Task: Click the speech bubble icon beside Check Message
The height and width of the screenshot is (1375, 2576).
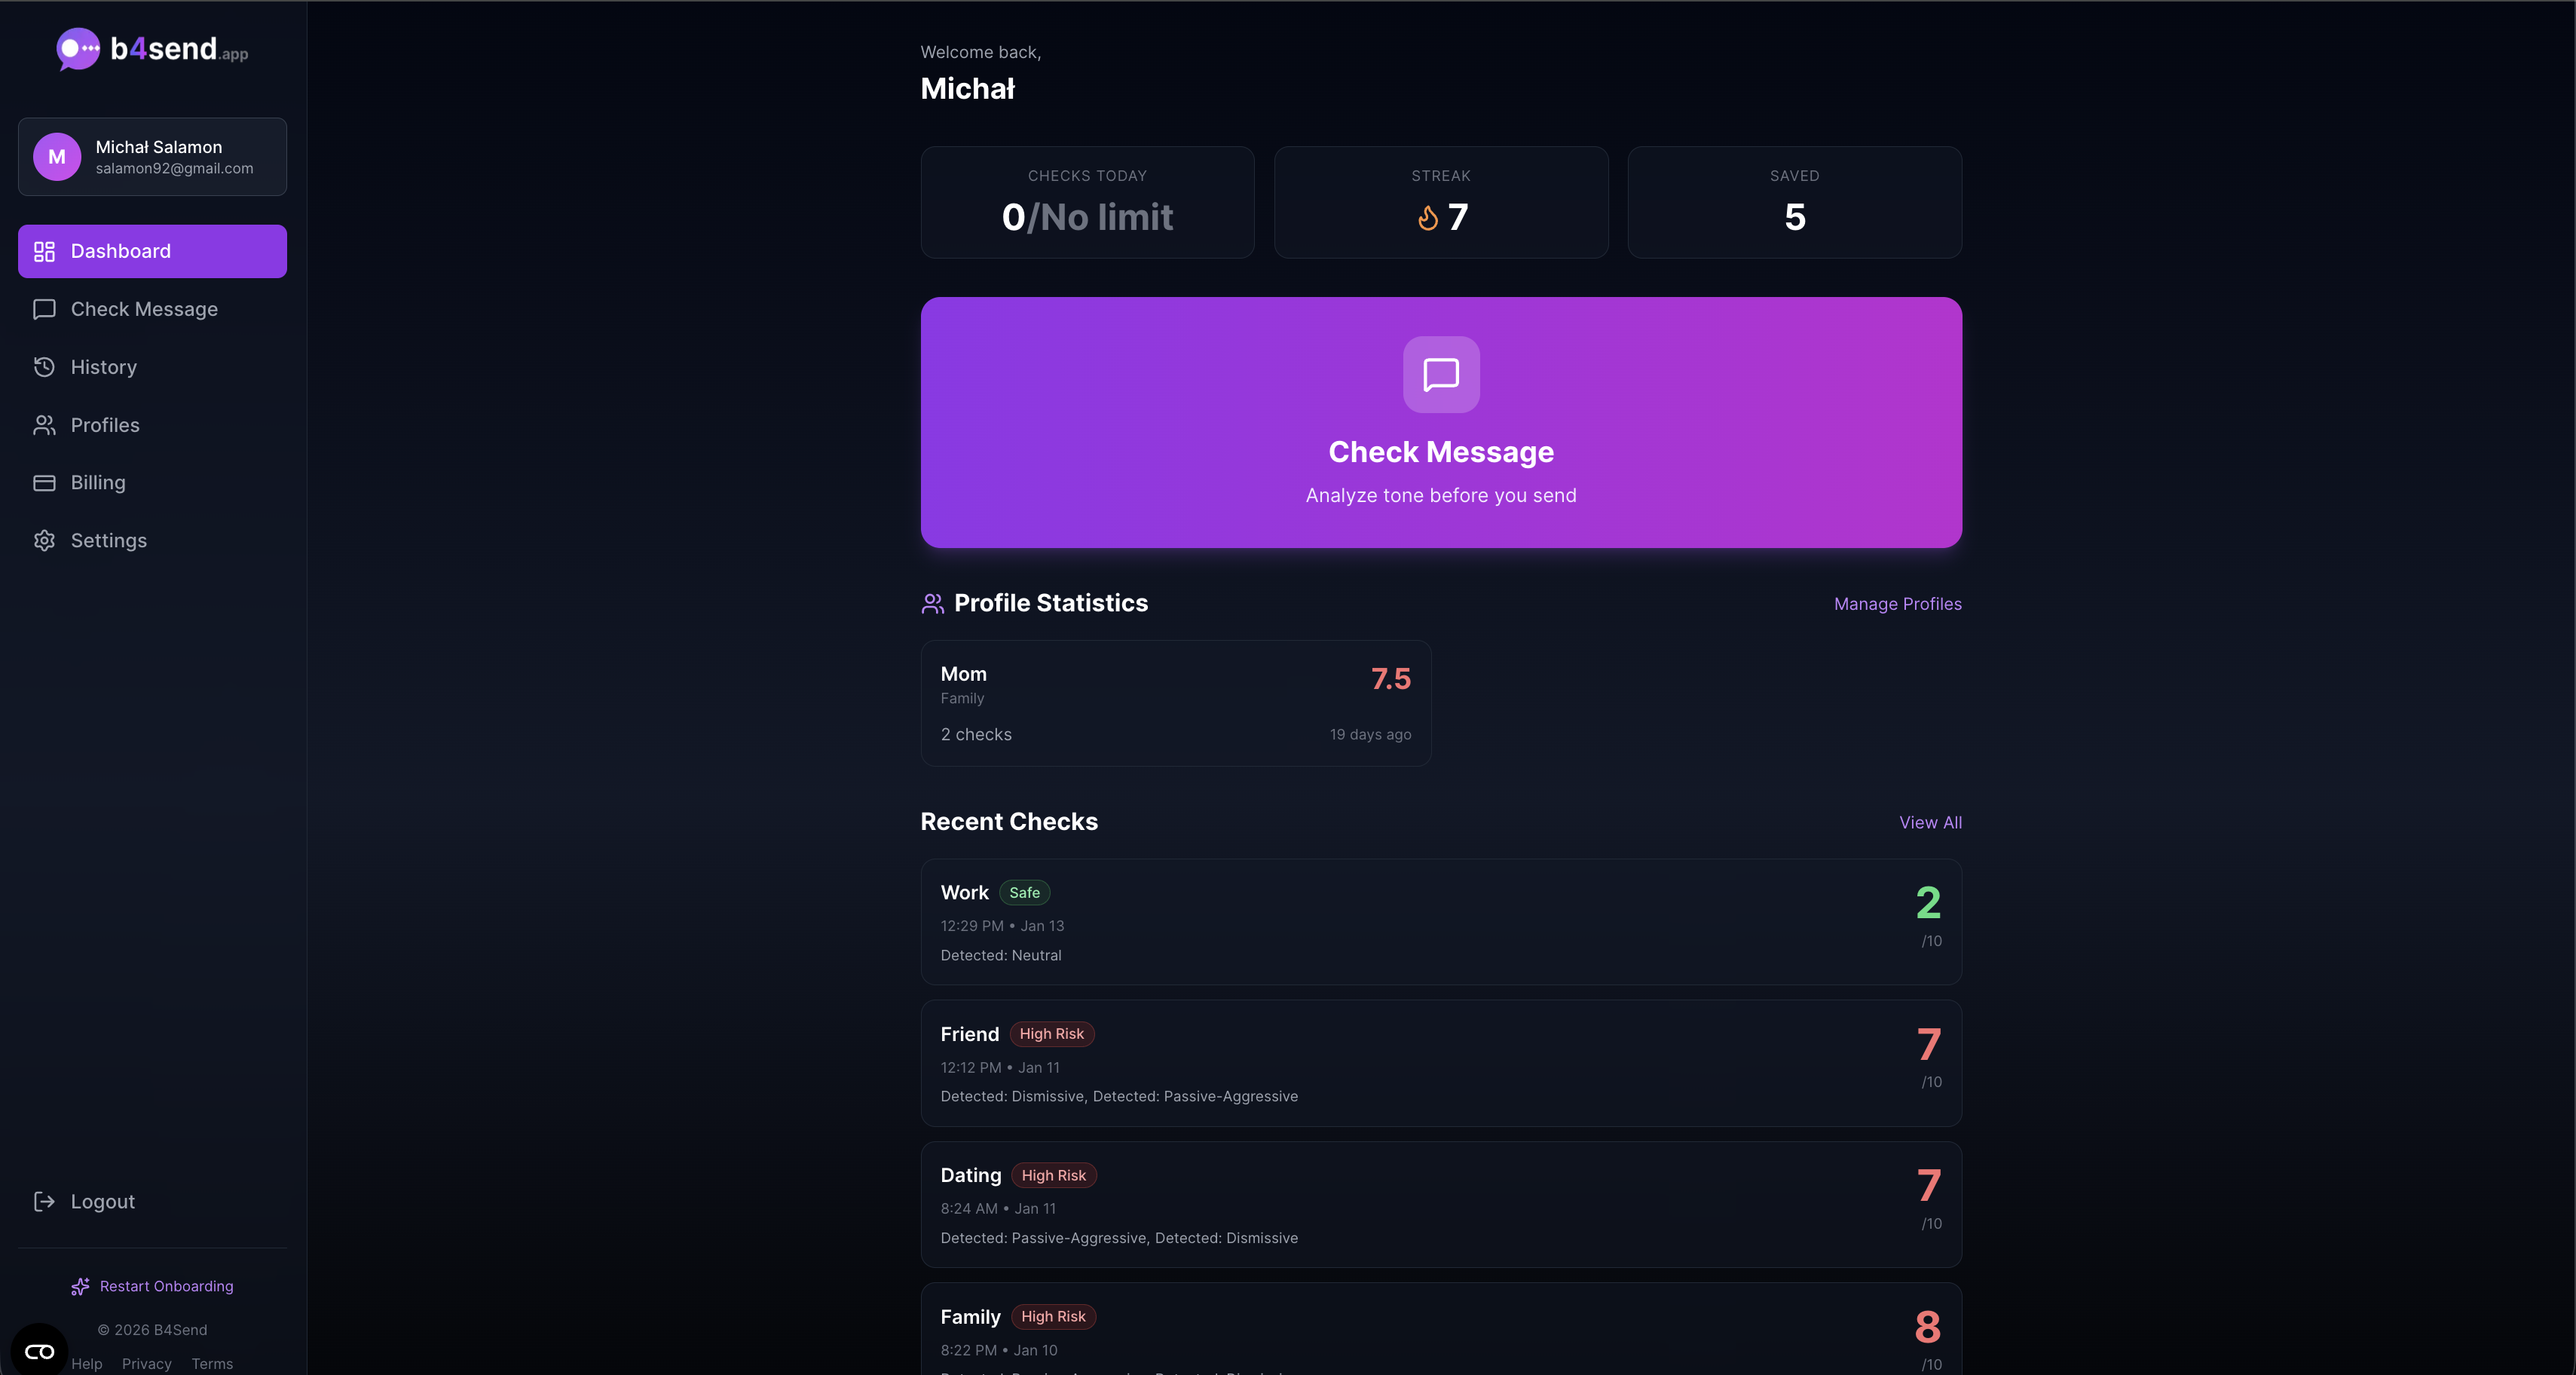Action: [43, 309]
